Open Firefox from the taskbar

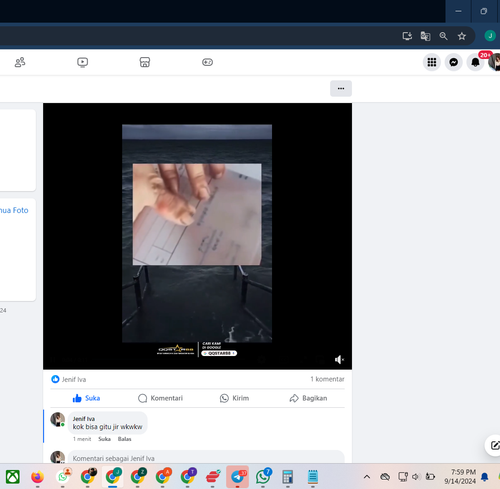[37, 477]
